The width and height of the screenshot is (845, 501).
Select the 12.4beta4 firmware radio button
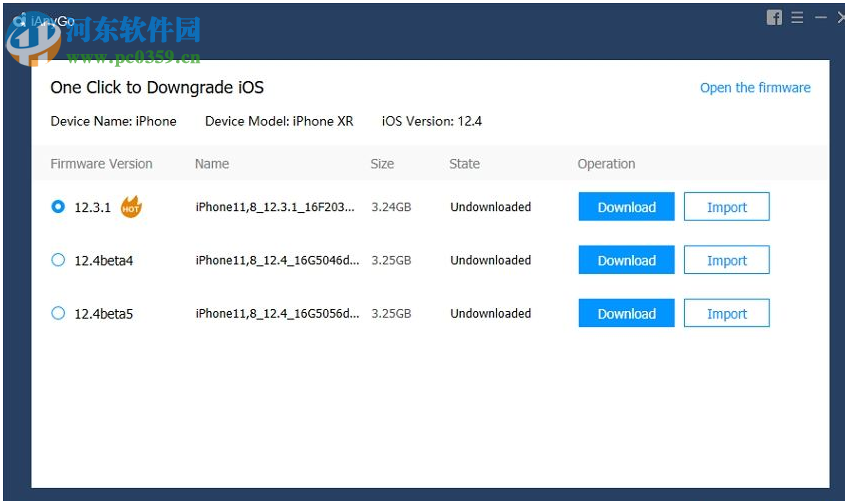58,260
